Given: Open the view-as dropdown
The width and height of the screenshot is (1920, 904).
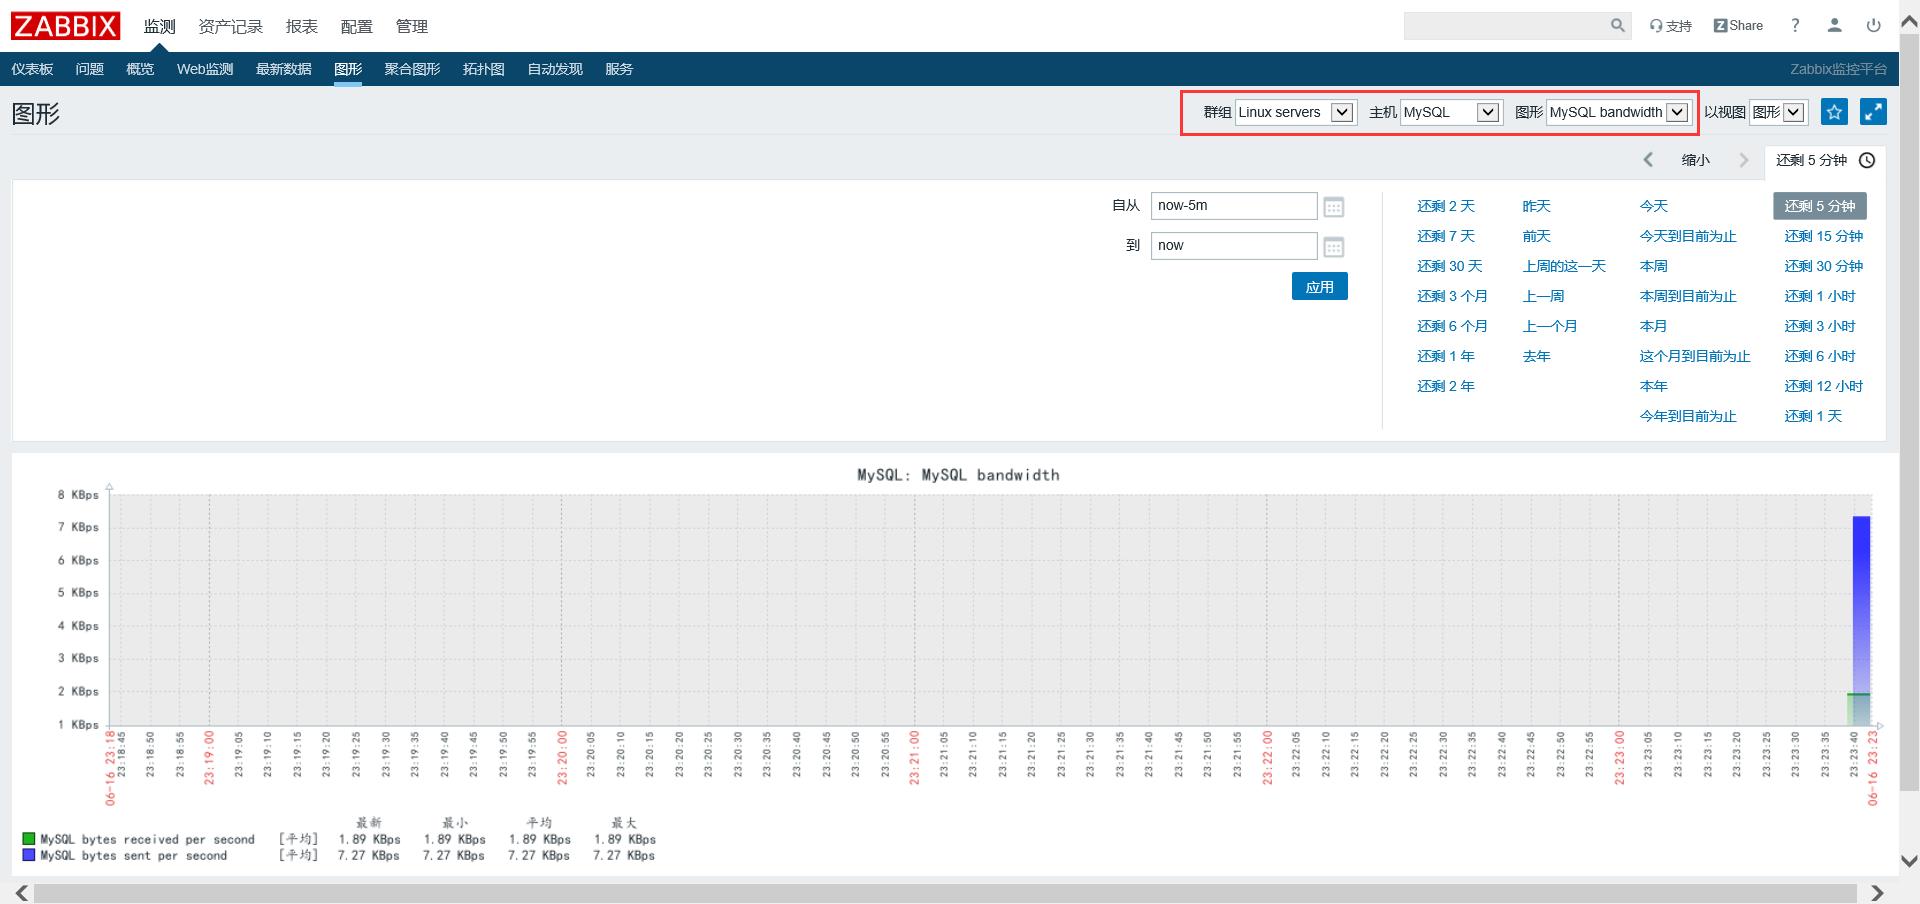Looking at the screenshot, I should [1778, 112].
